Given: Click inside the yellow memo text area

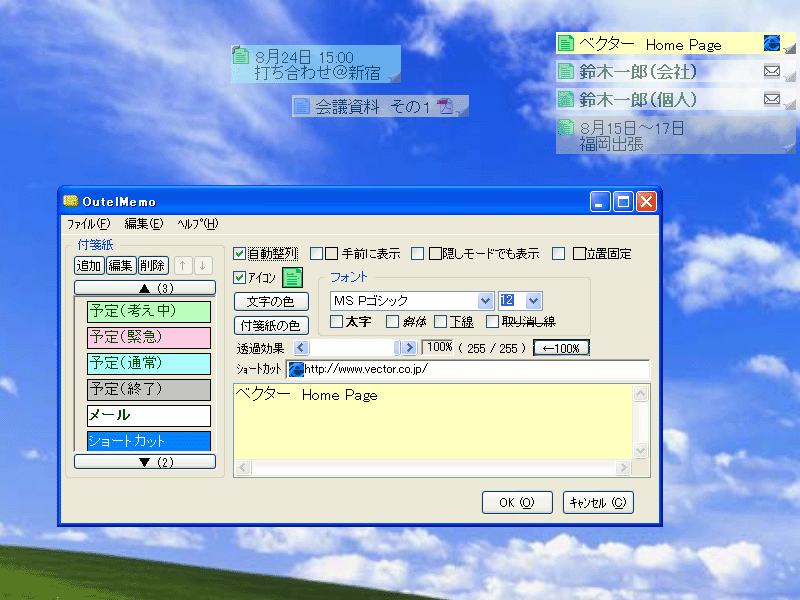Looking at the screenshot, I should (x=433, y=422).
